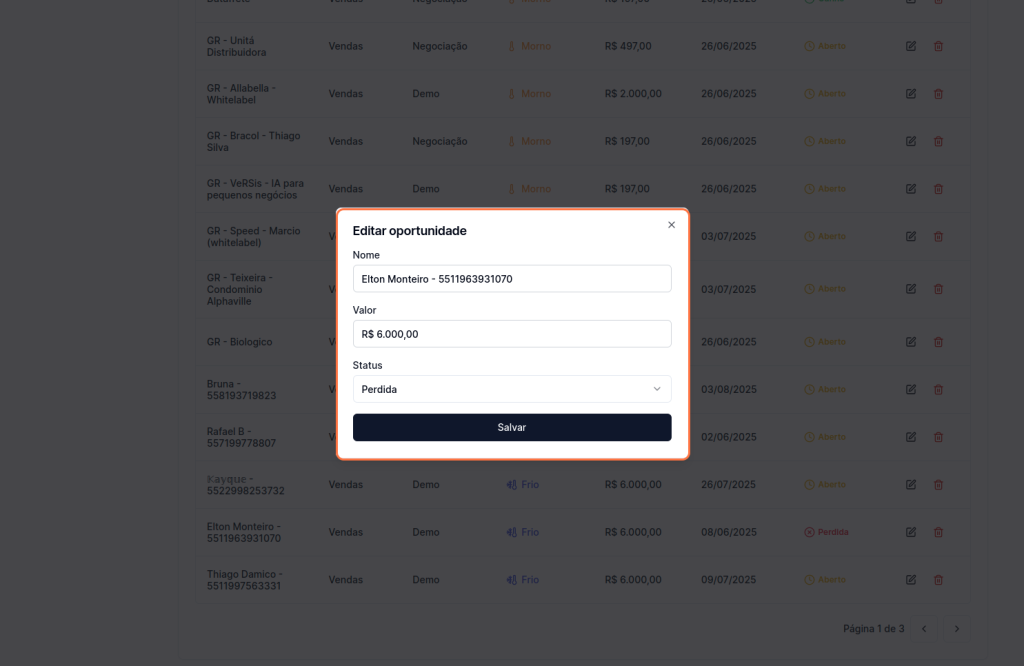Click the Valor input field
The height and width of the screenshot is (666, 1024).
512,334
